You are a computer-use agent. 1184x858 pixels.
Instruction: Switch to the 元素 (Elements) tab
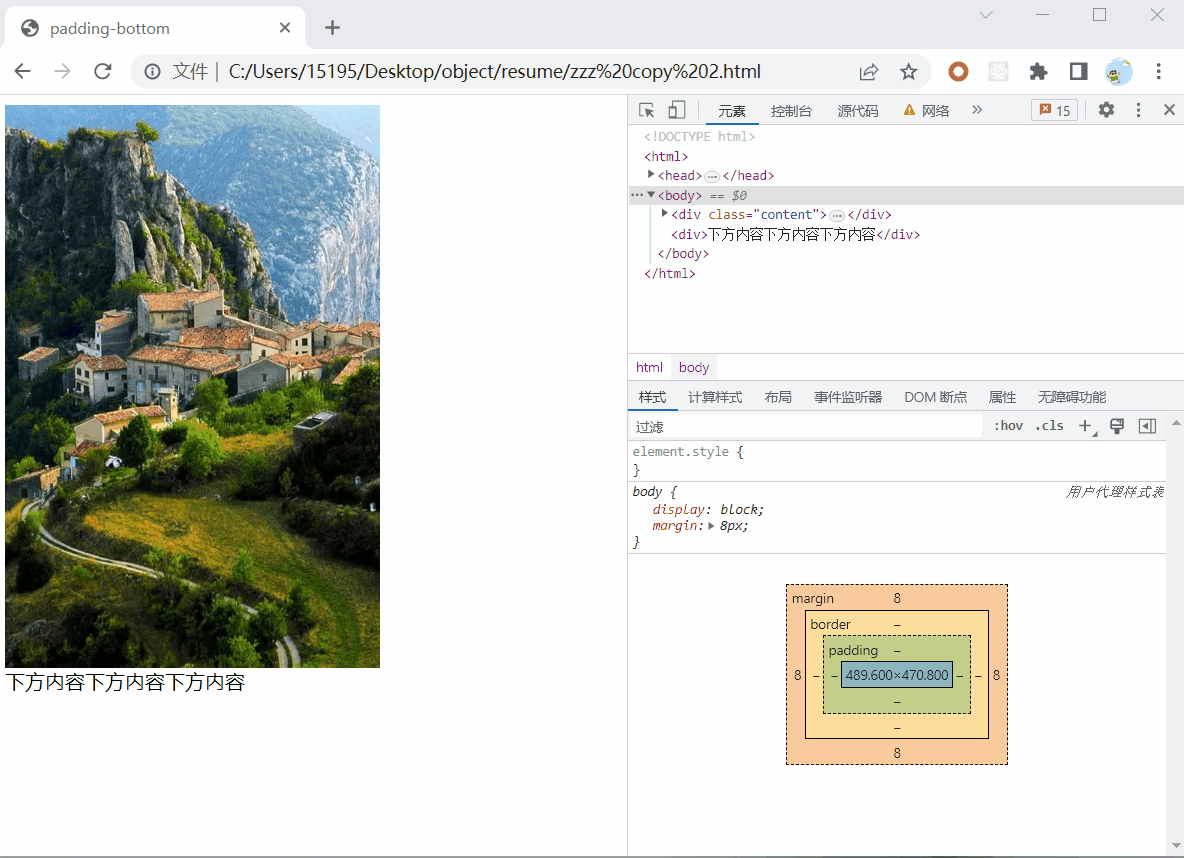pos(731,111)
